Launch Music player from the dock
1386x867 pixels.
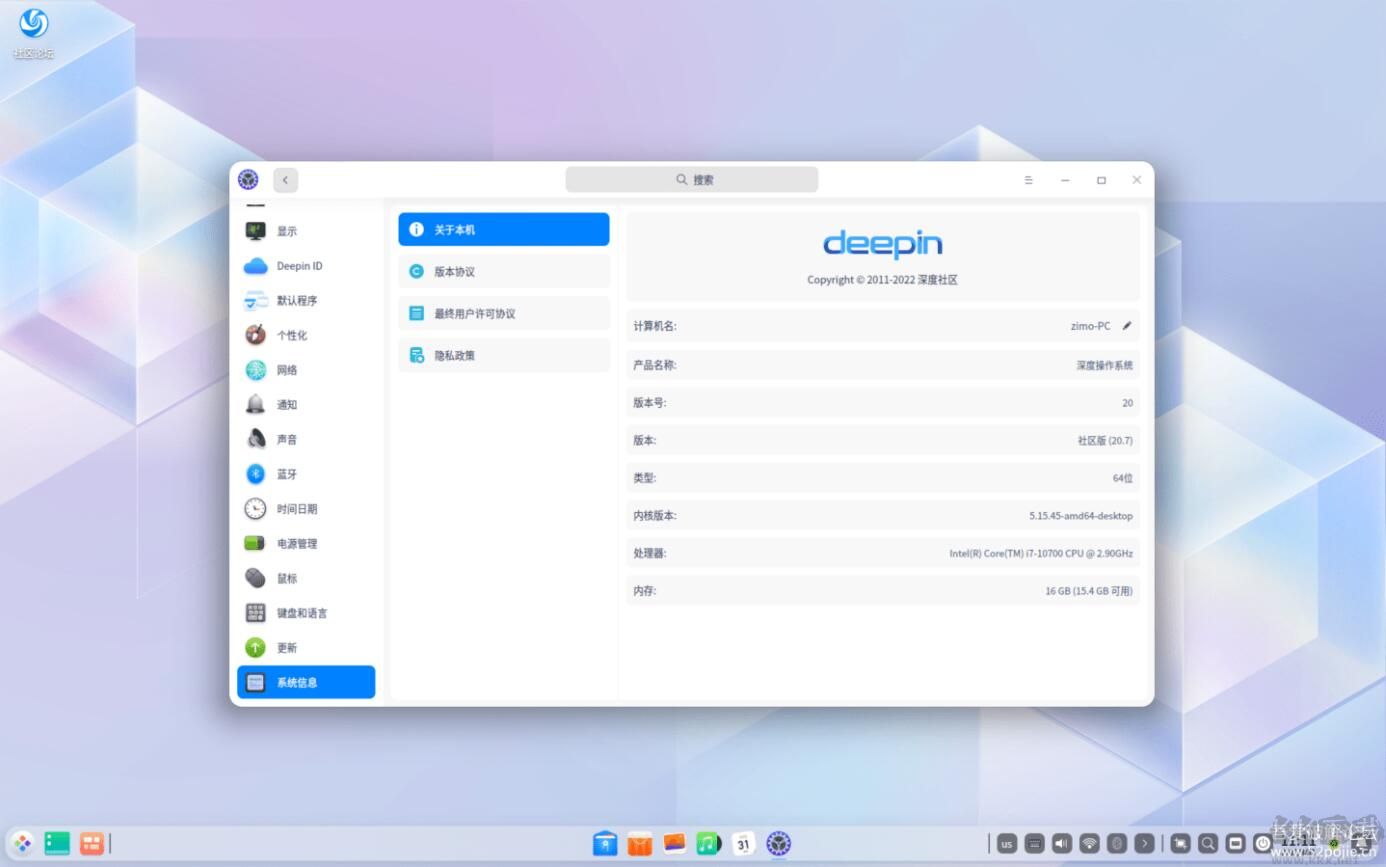[708, 843]
